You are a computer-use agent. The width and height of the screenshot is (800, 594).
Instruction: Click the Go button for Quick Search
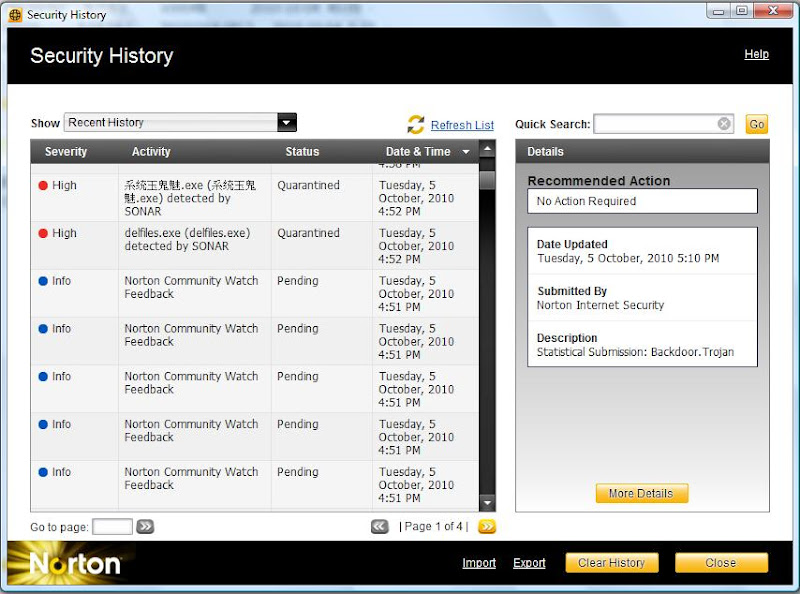(757, 124)
